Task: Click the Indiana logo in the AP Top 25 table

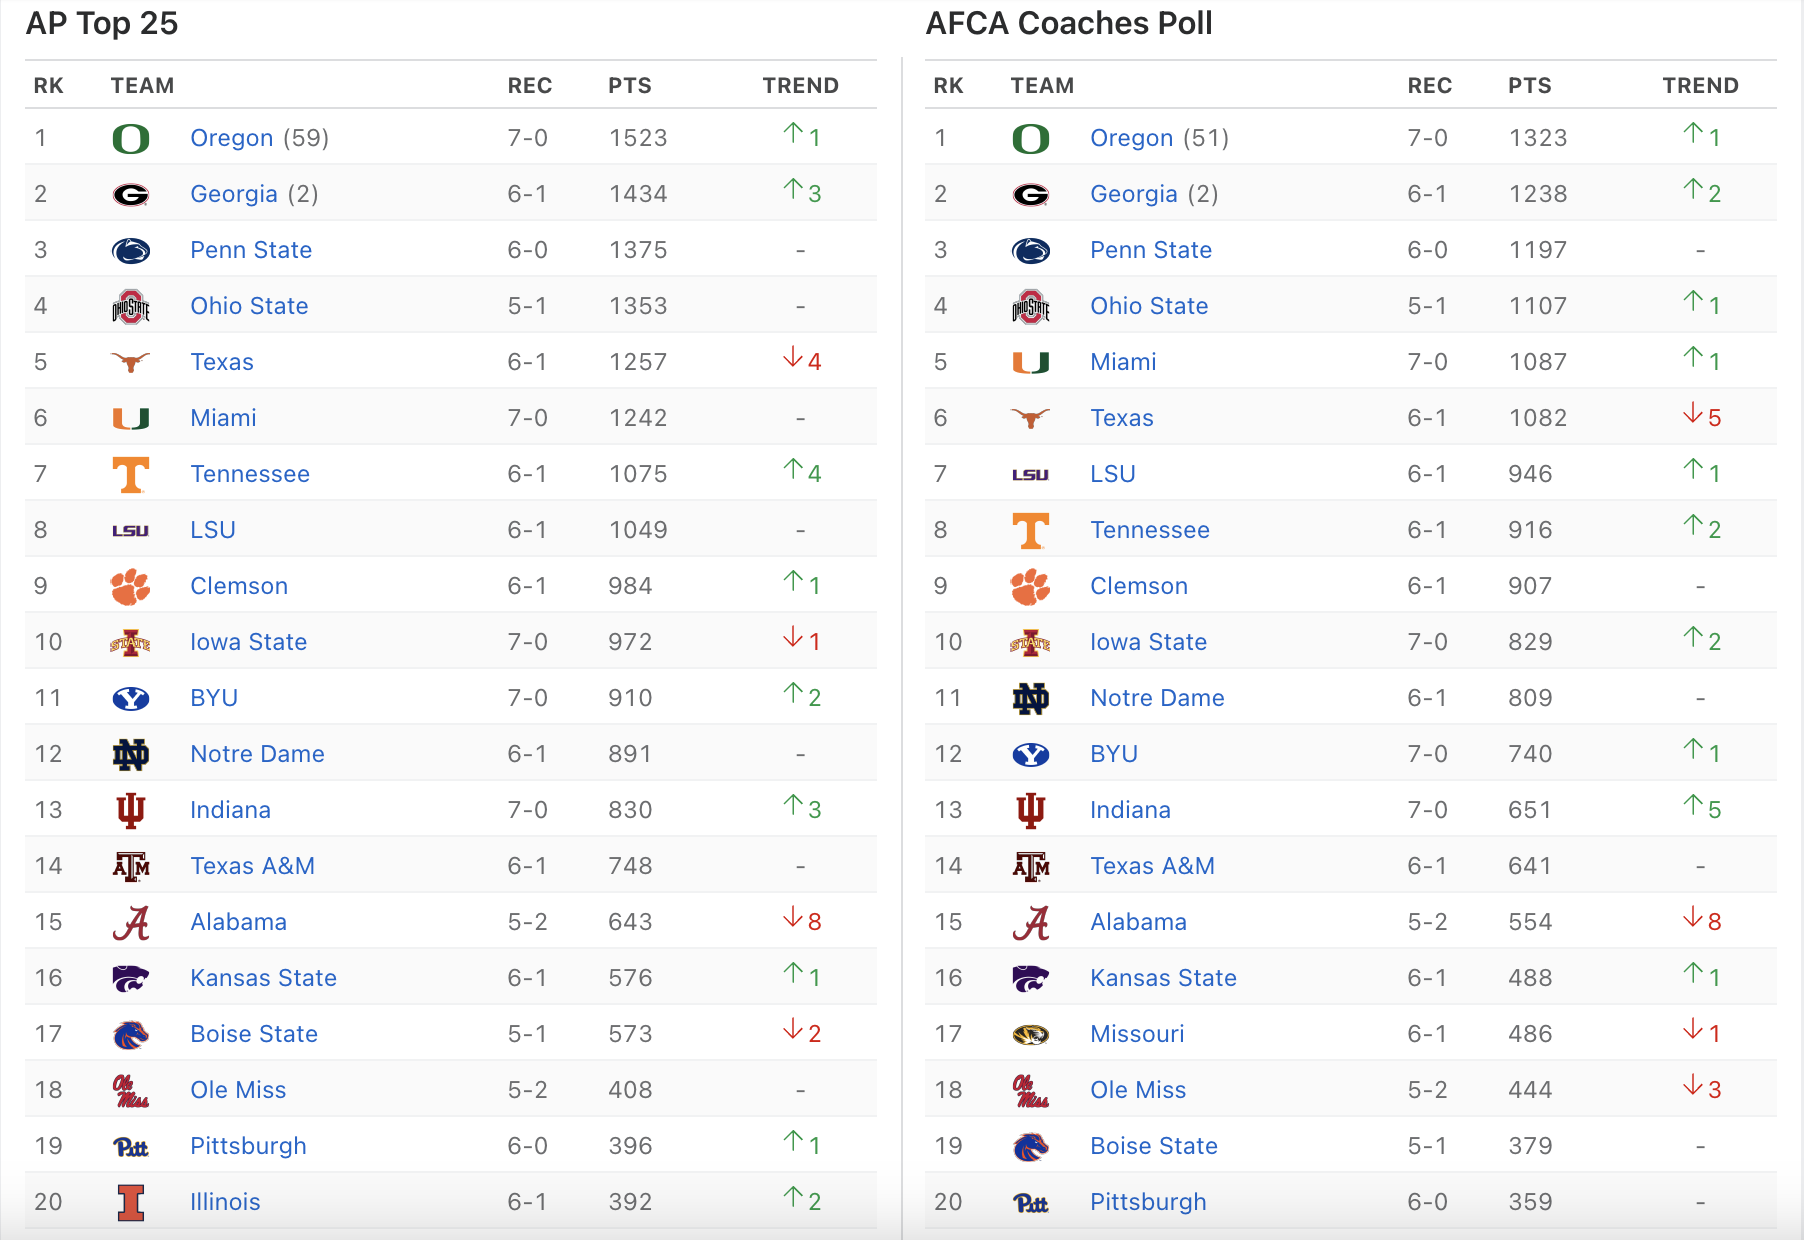Action: click(131, 810)
